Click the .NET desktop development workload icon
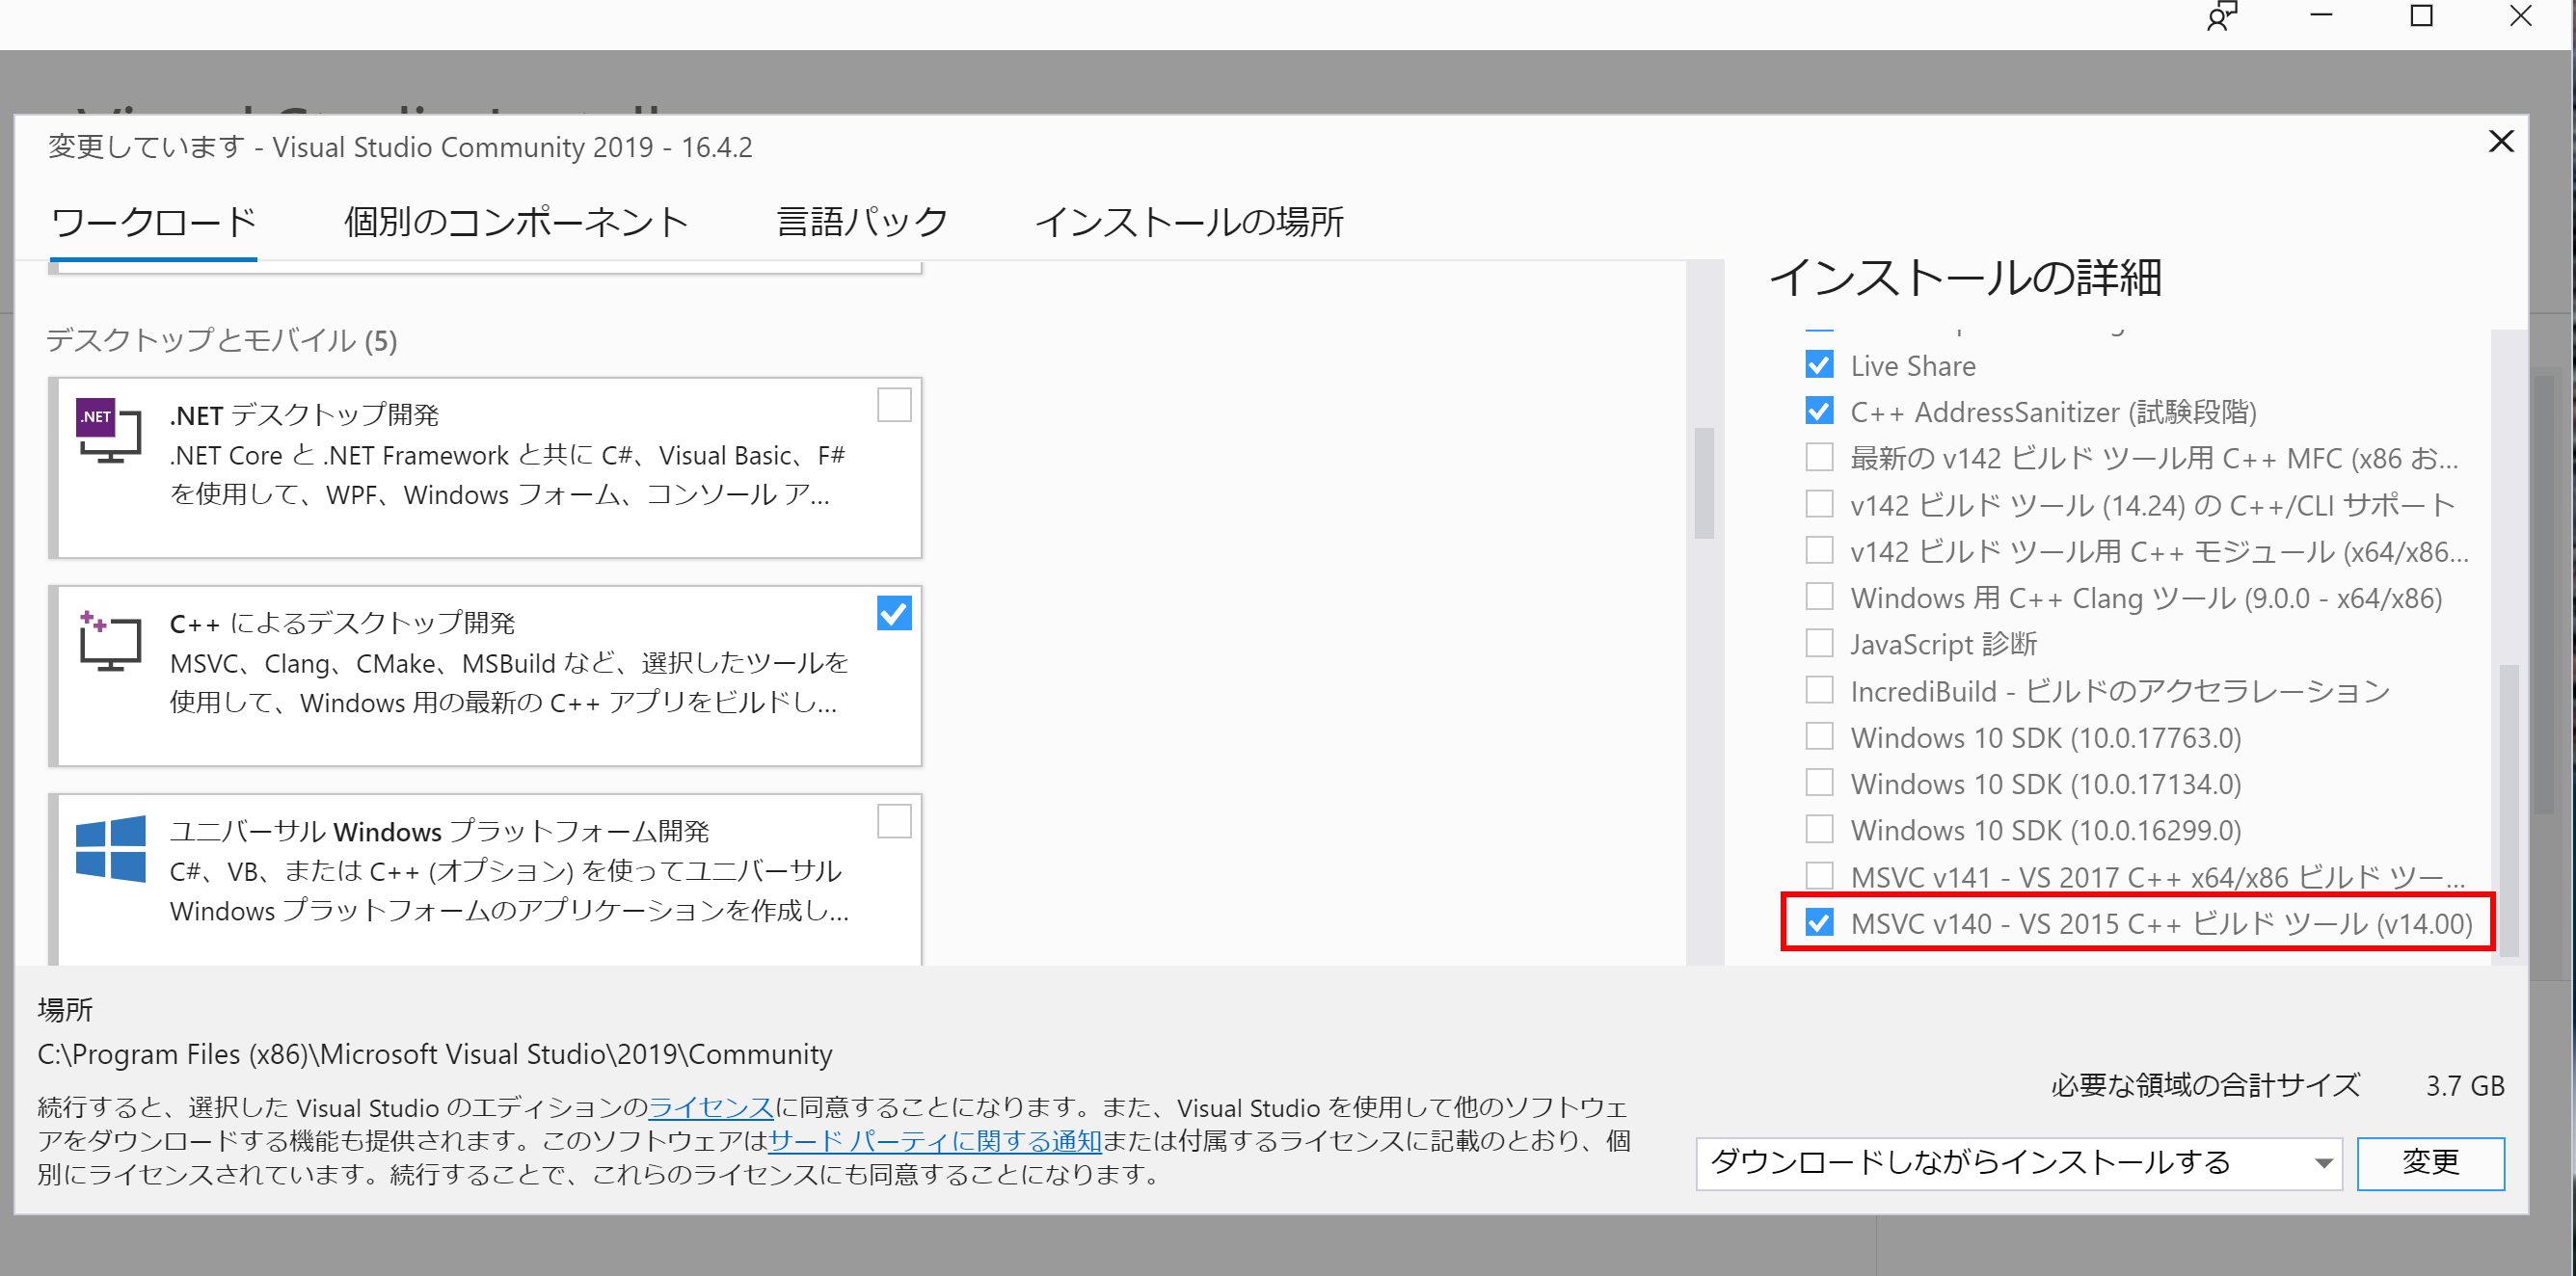This screenshot has height=1276, width=2576. coord(109,430)
